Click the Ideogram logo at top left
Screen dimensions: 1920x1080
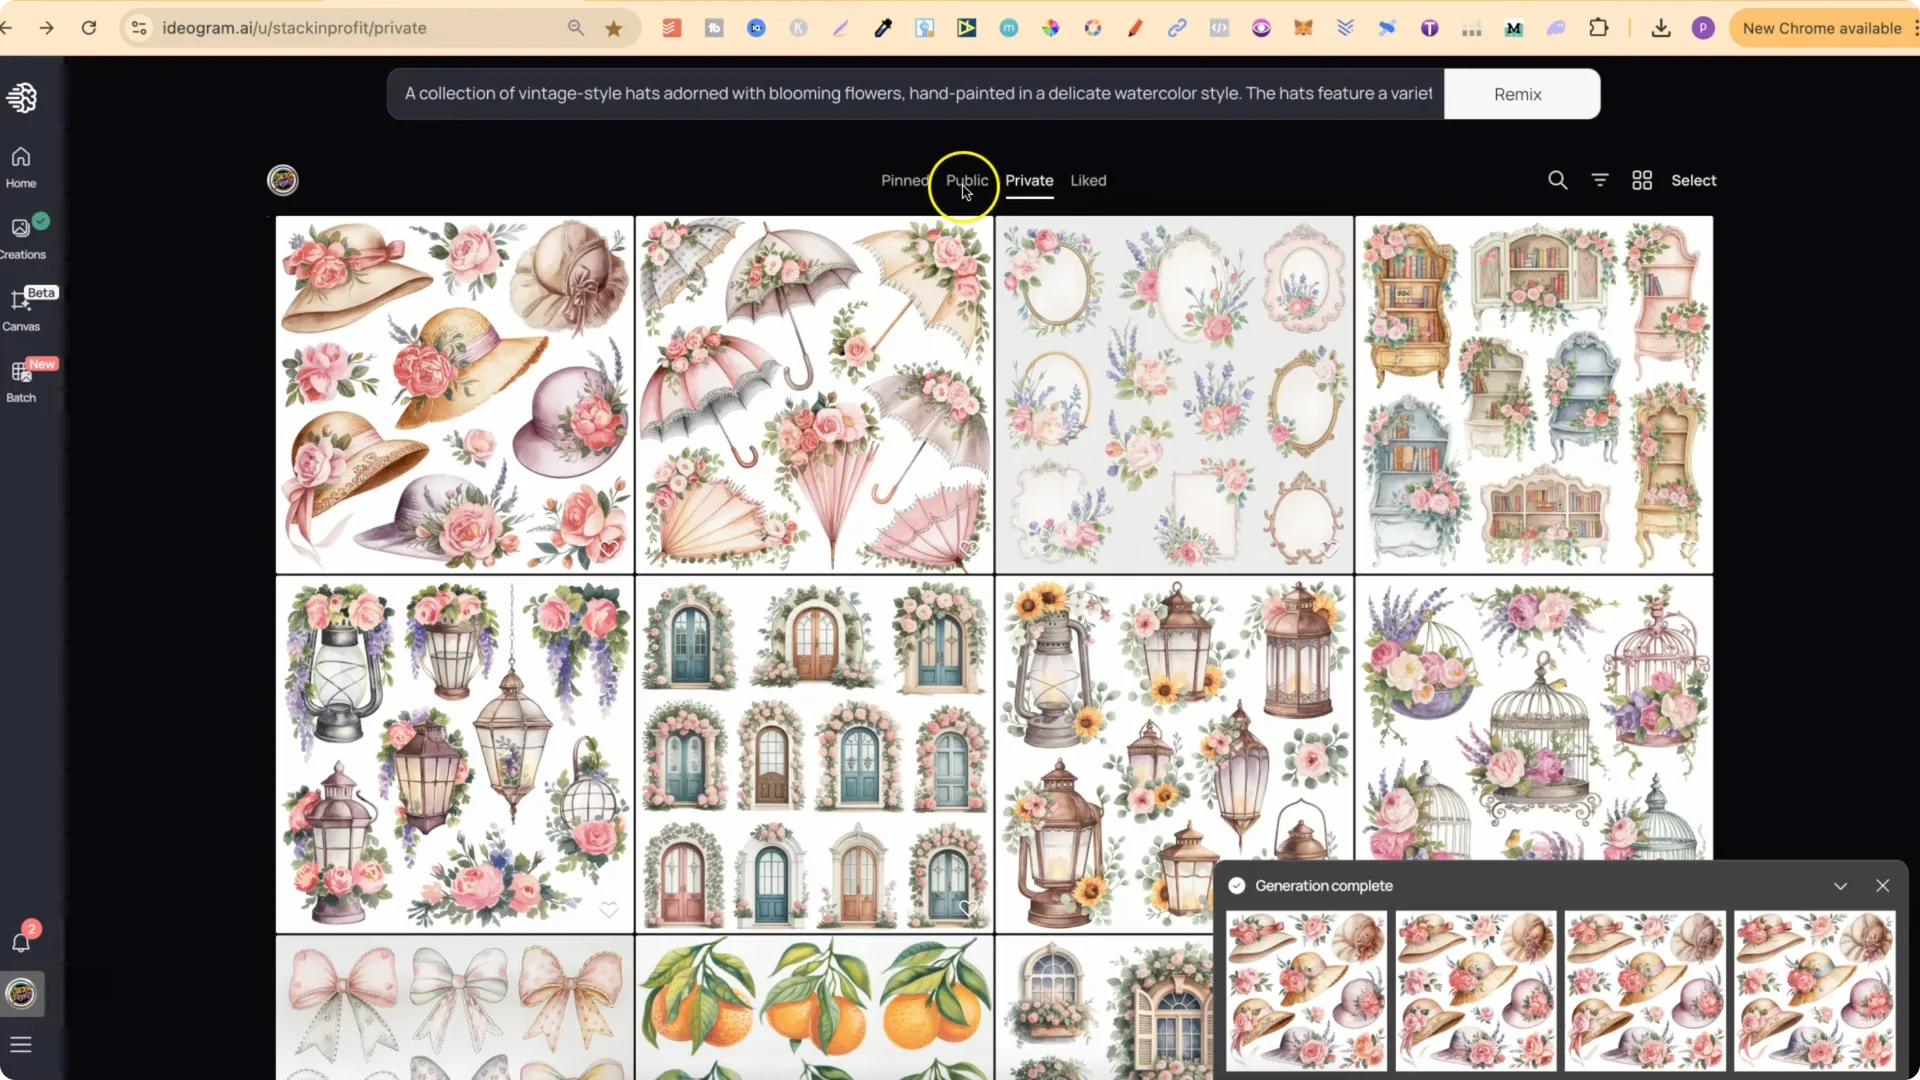[x=22, y=97]
